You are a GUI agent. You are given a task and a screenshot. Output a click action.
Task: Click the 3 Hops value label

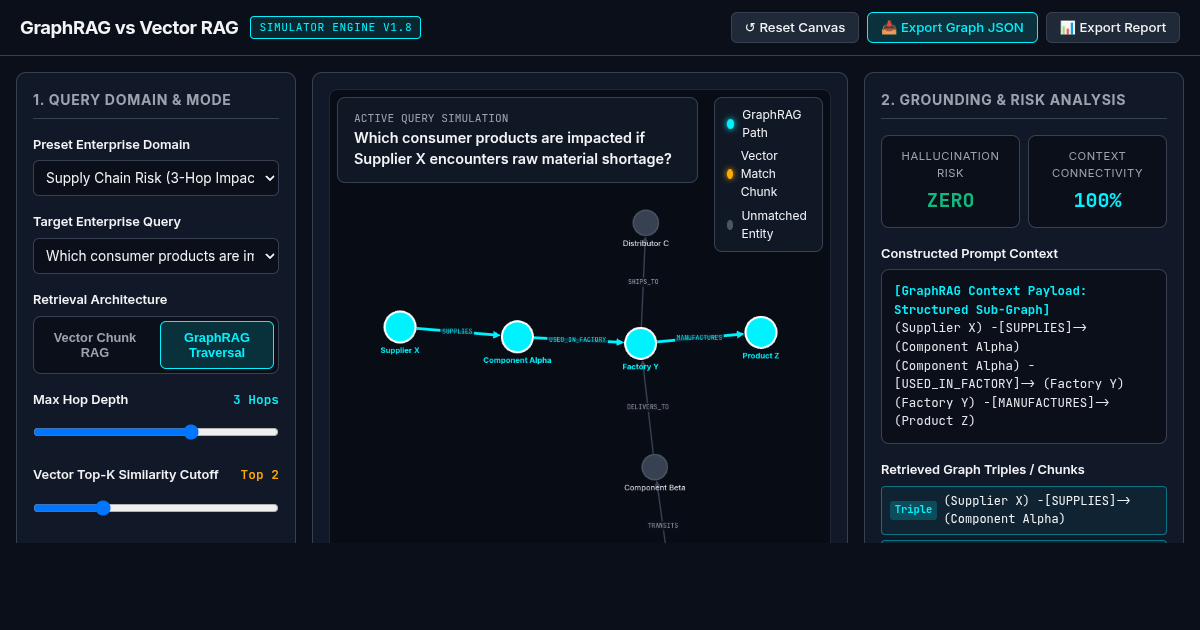[x=256, y=400]
